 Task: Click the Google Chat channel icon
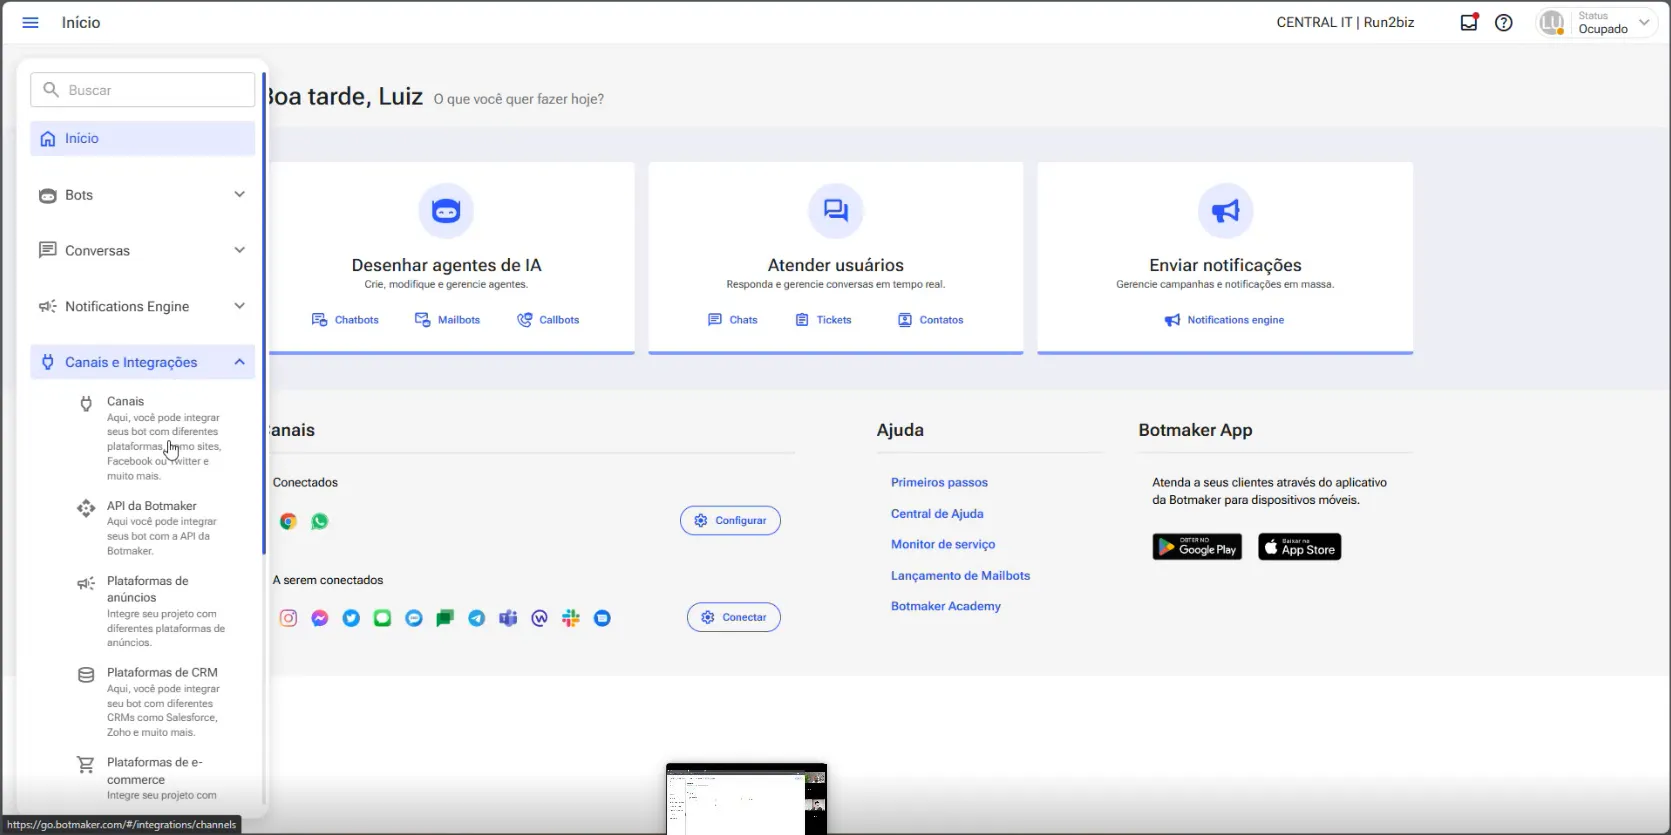[445, 618]
